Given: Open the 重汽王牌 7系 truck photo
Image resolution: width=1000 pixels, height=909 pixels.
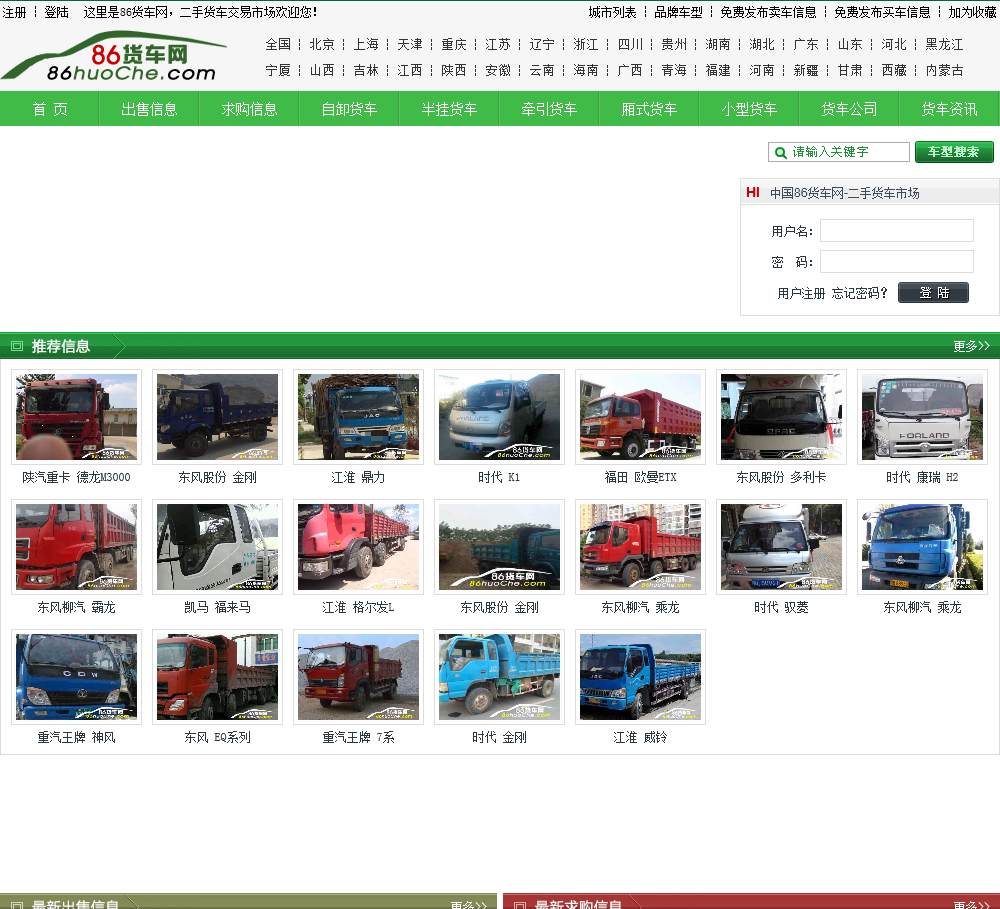Looking at the screenshot, I should tap(358, 677).
